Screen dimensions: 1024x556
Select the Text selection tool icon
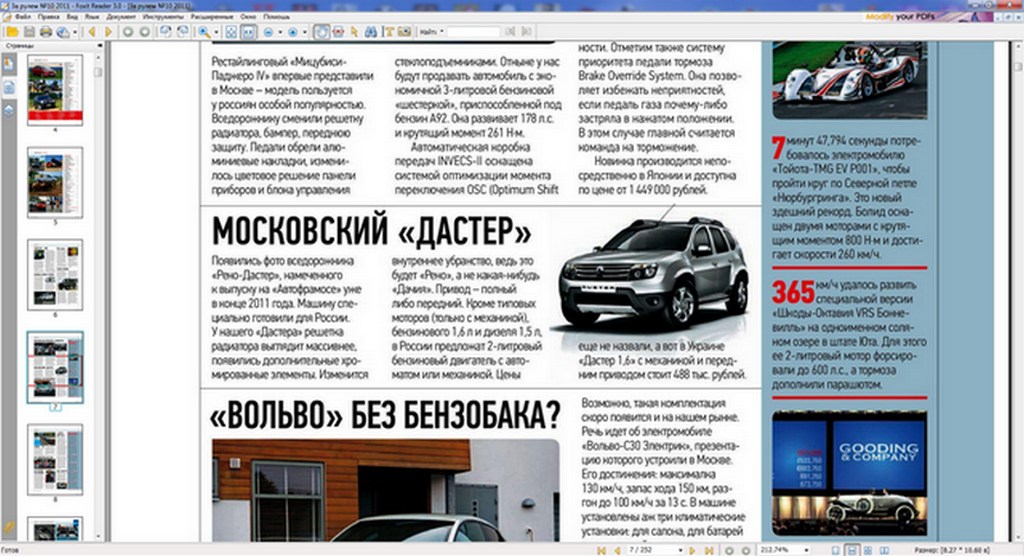click(389, 31)
